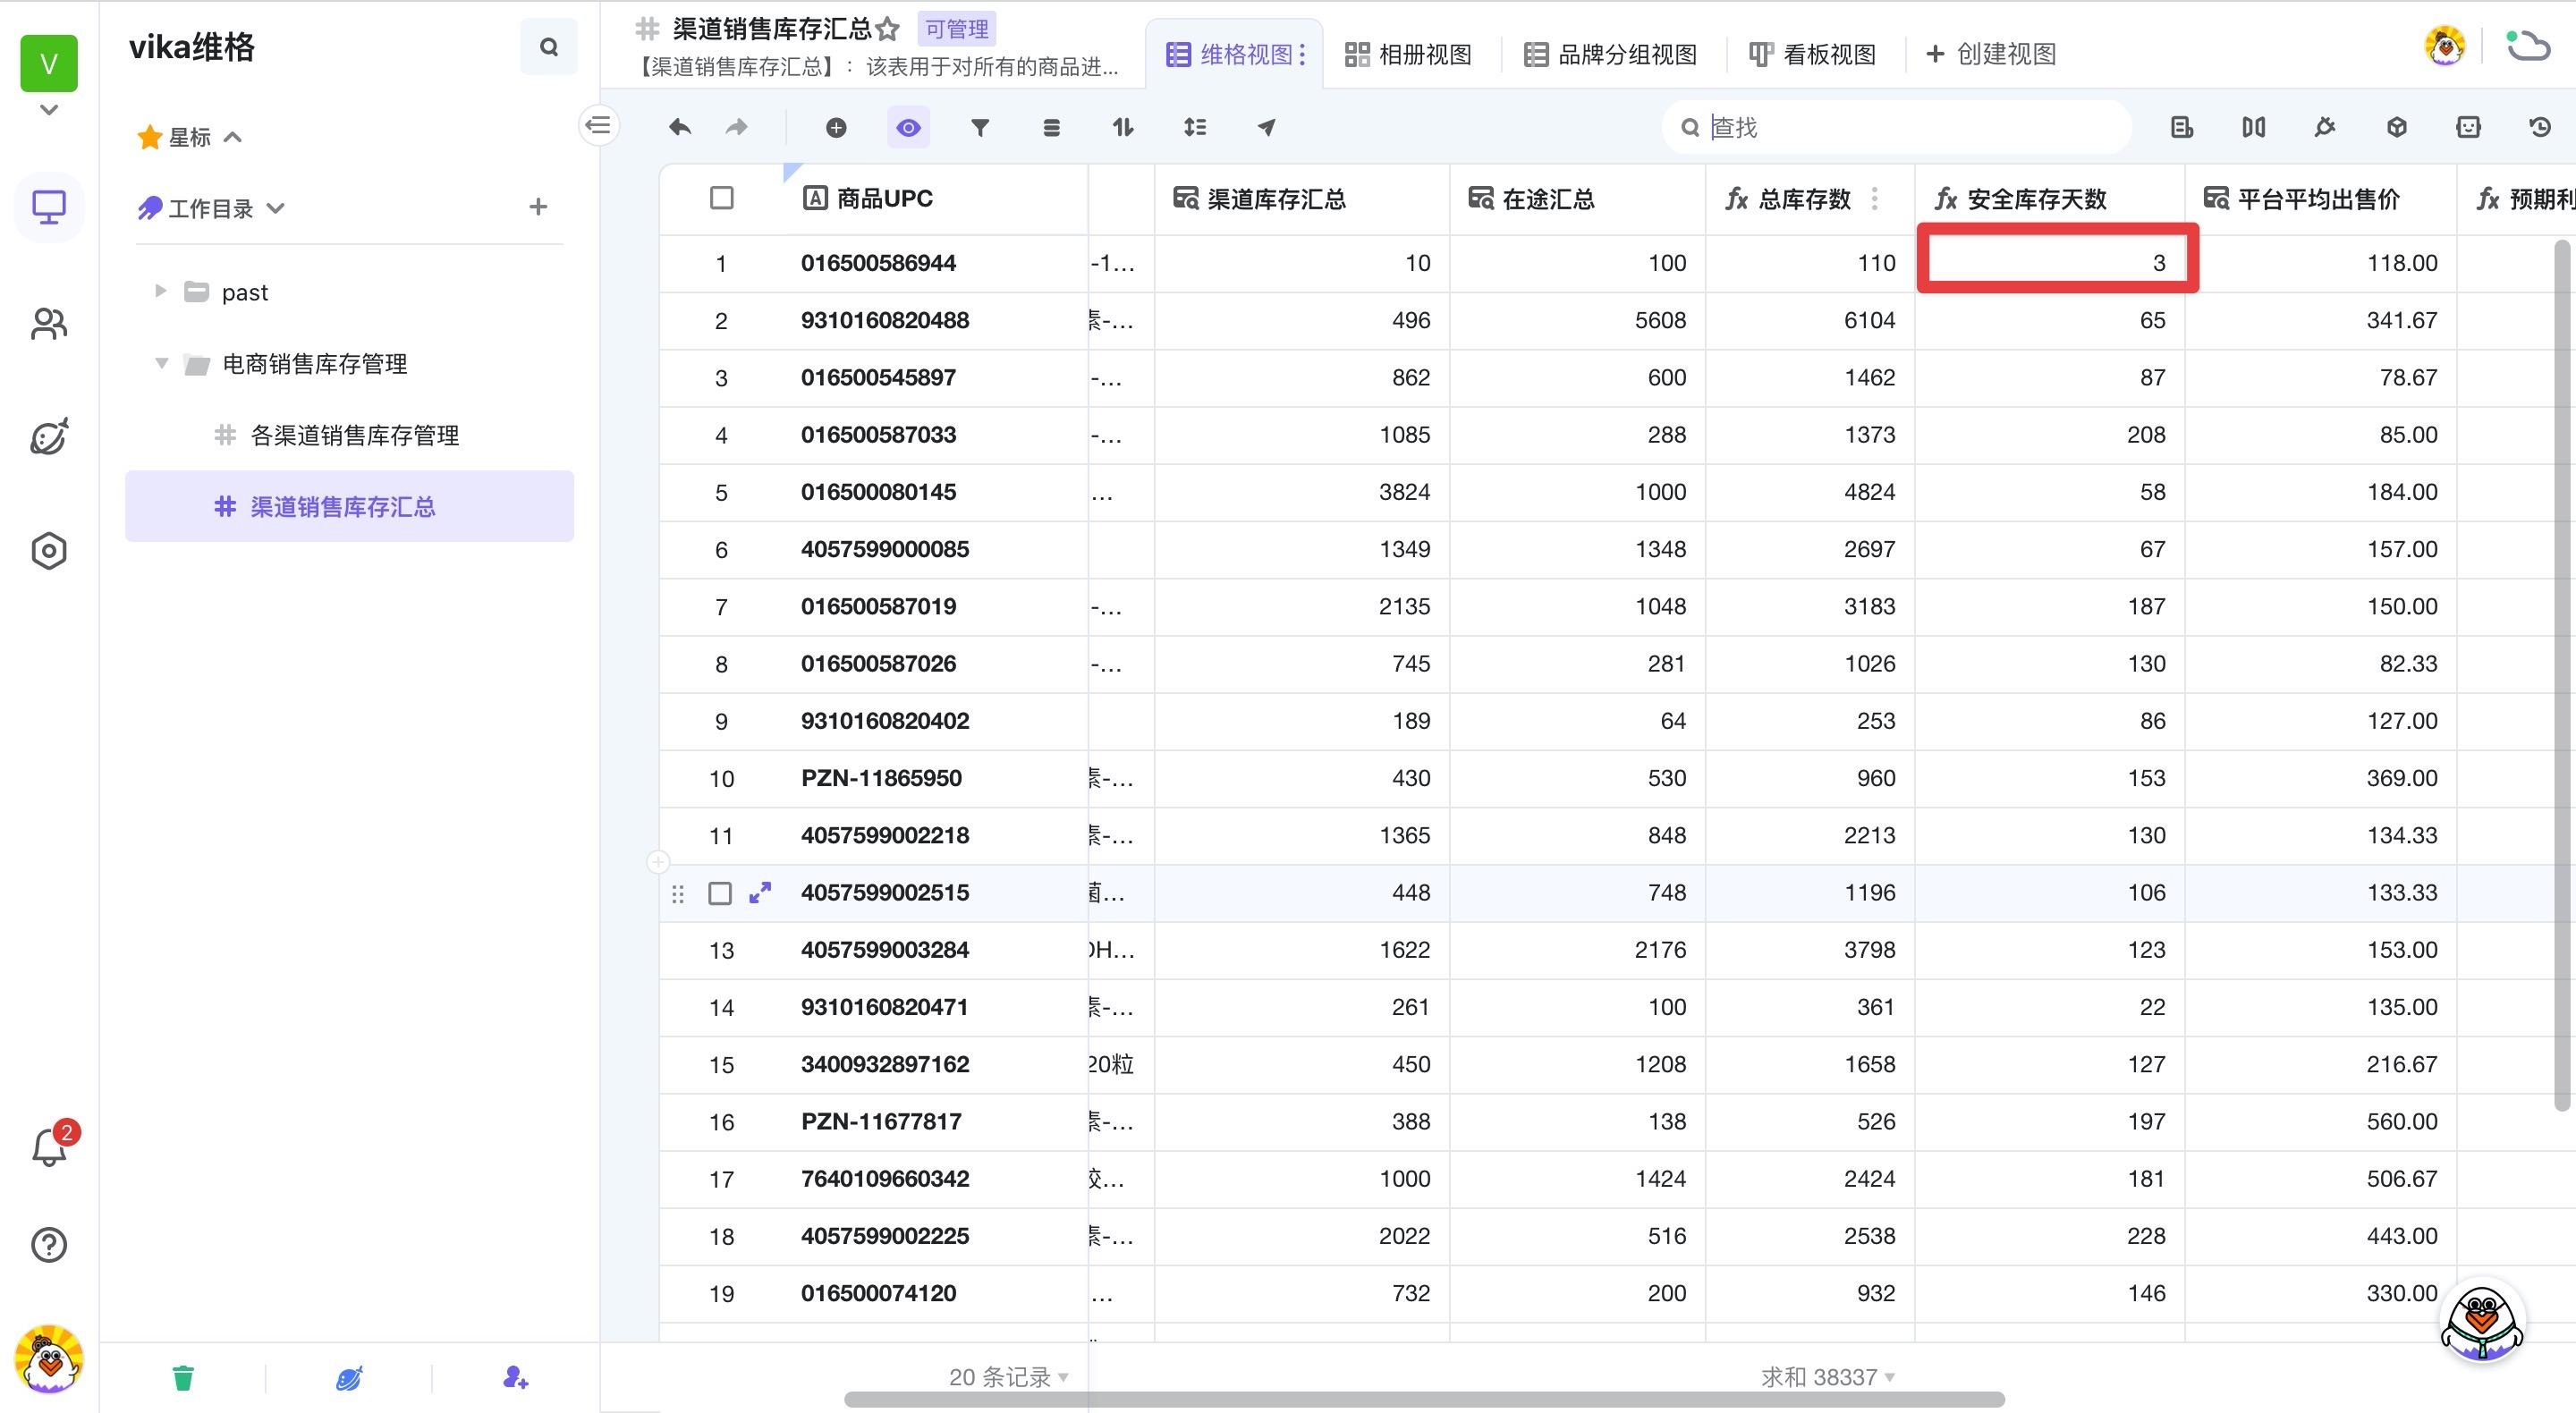Open the space switcher chevron

coord(49,109)
